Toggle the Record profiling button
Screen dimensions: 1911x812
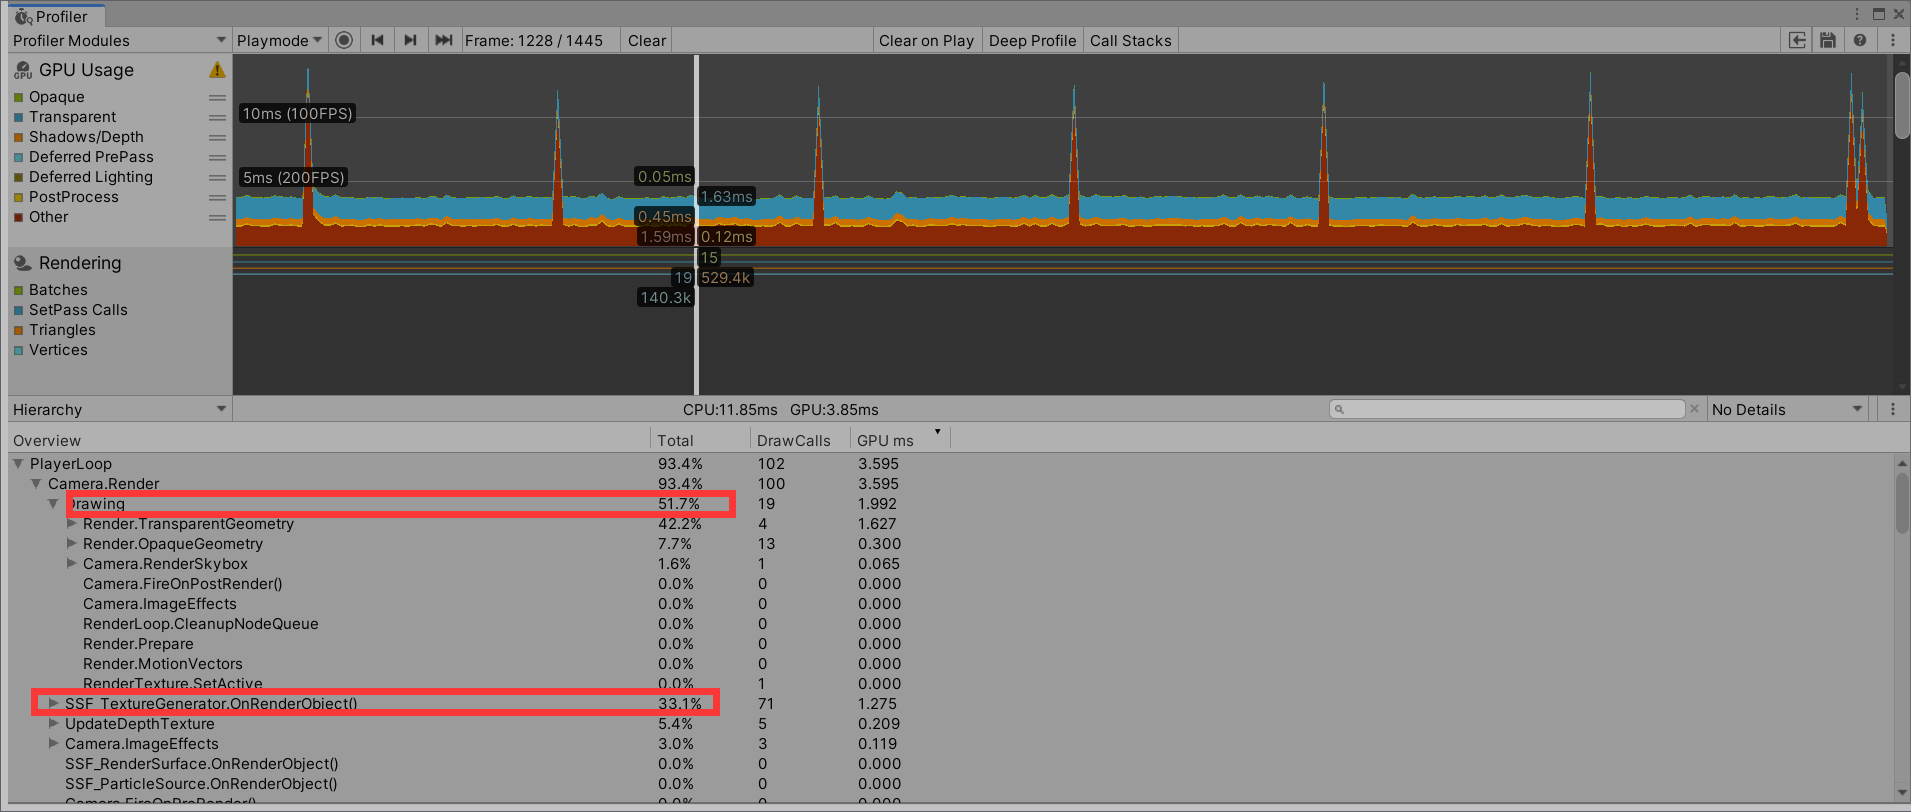click(x=344, y=40)
